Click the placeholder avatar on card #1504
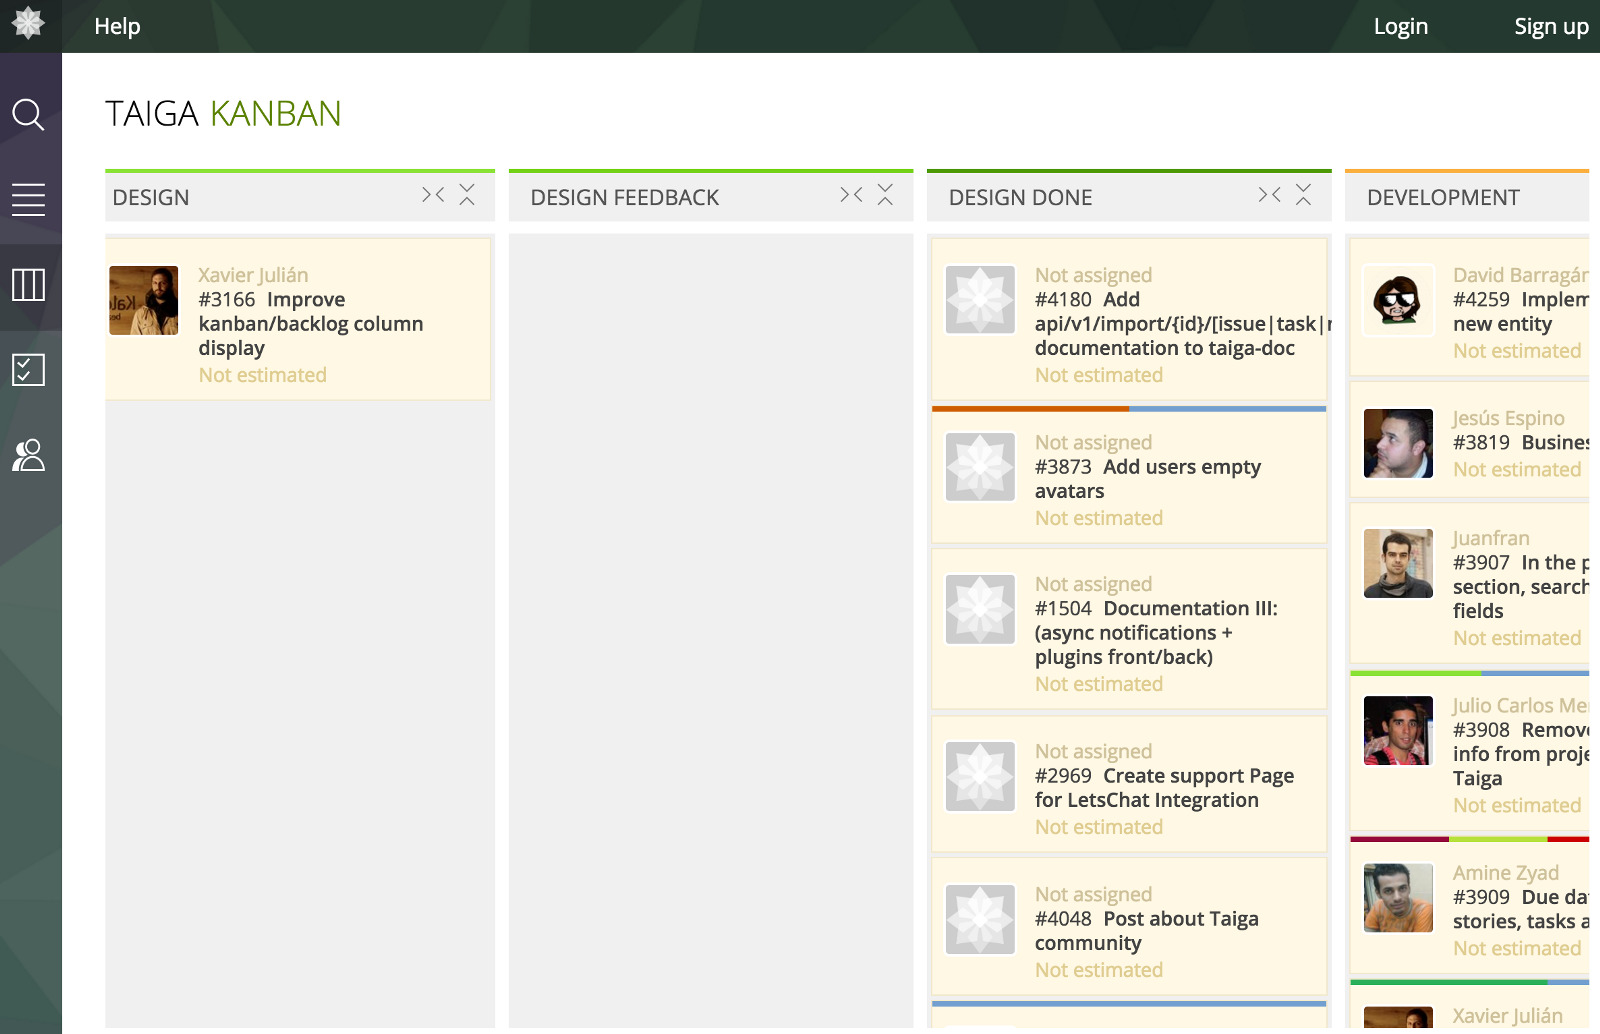1600x1034 pixels. point(980,609)
